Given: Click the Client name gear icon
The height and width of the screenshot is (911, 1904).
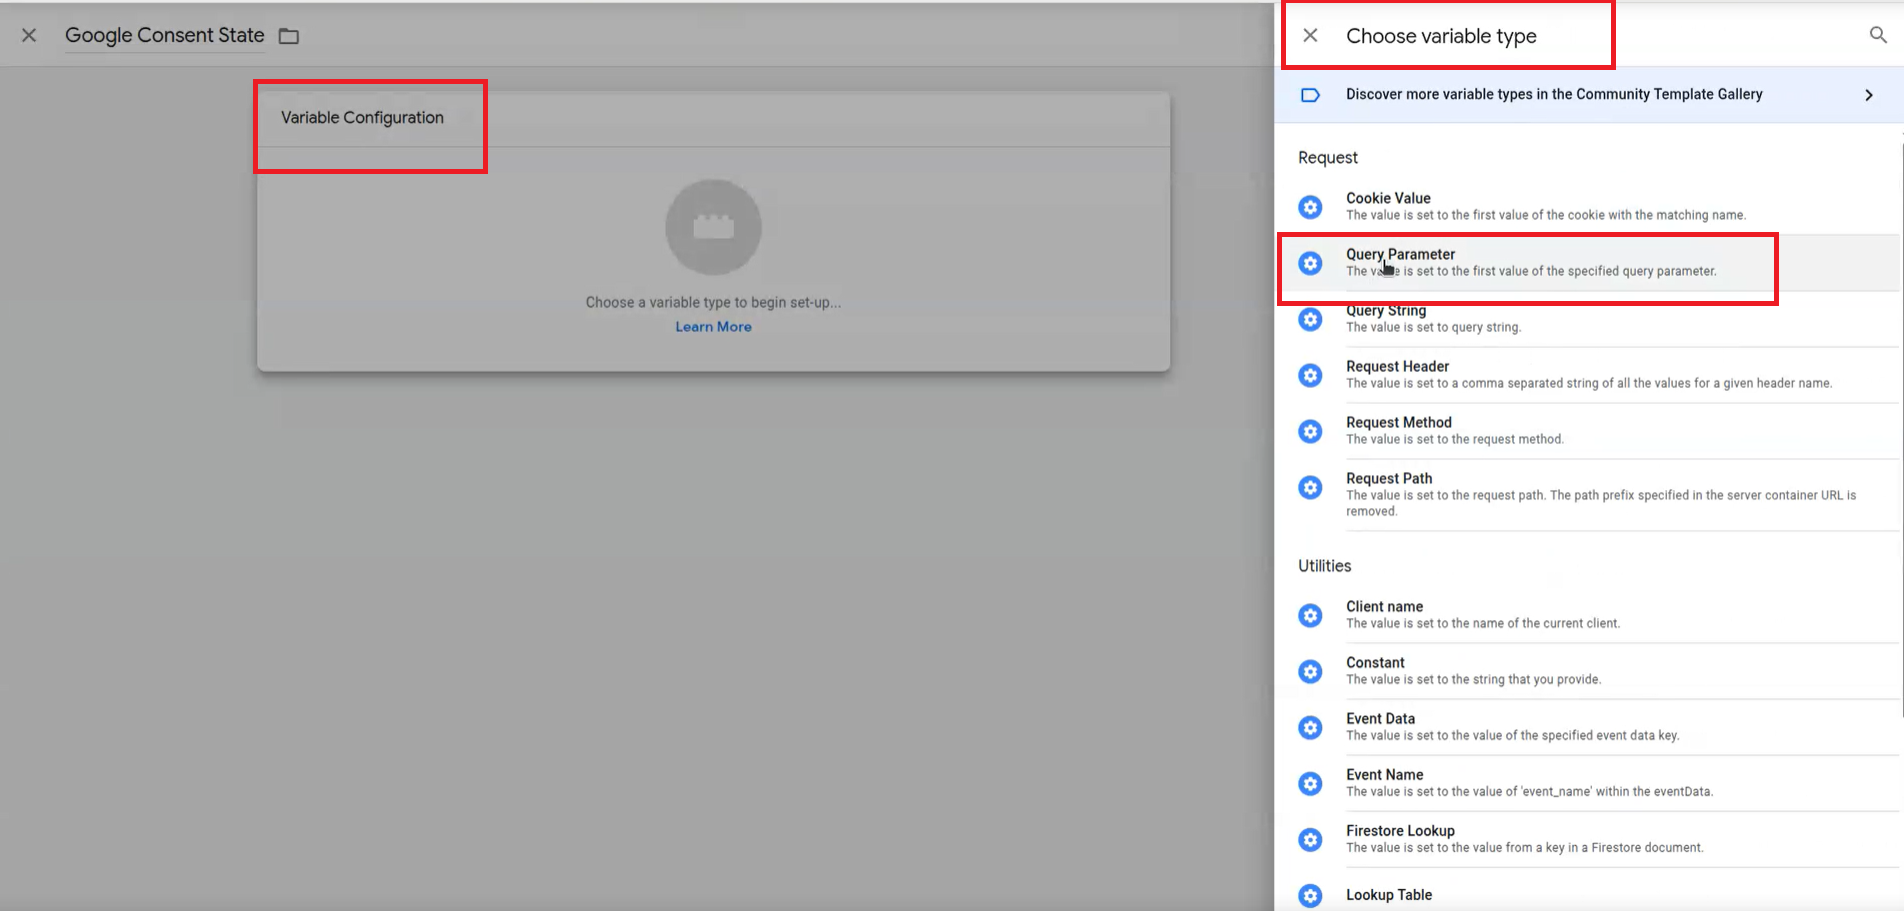Looking at the screenshot, I should tap(1310, 615).
